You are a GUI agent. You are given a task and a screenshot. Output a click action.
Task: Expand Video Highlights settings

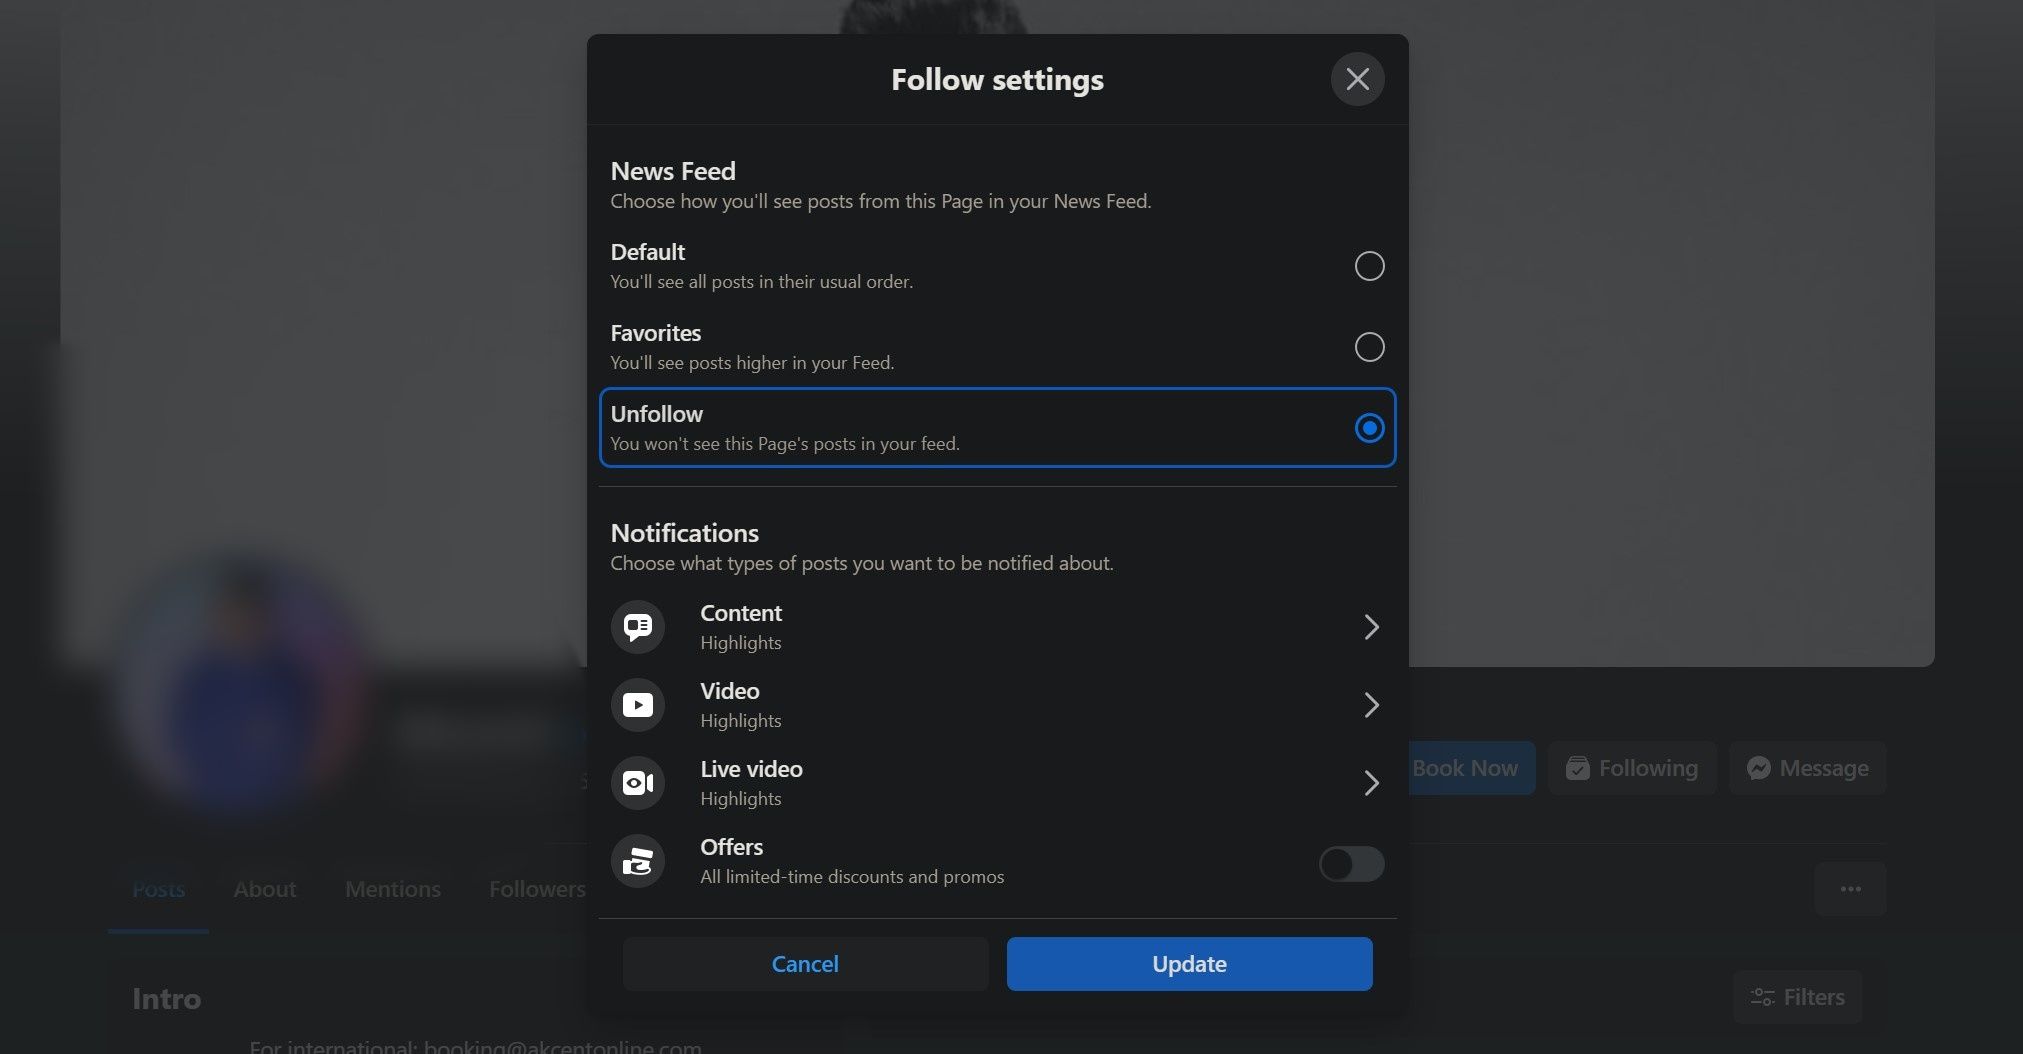(1371, 704)
